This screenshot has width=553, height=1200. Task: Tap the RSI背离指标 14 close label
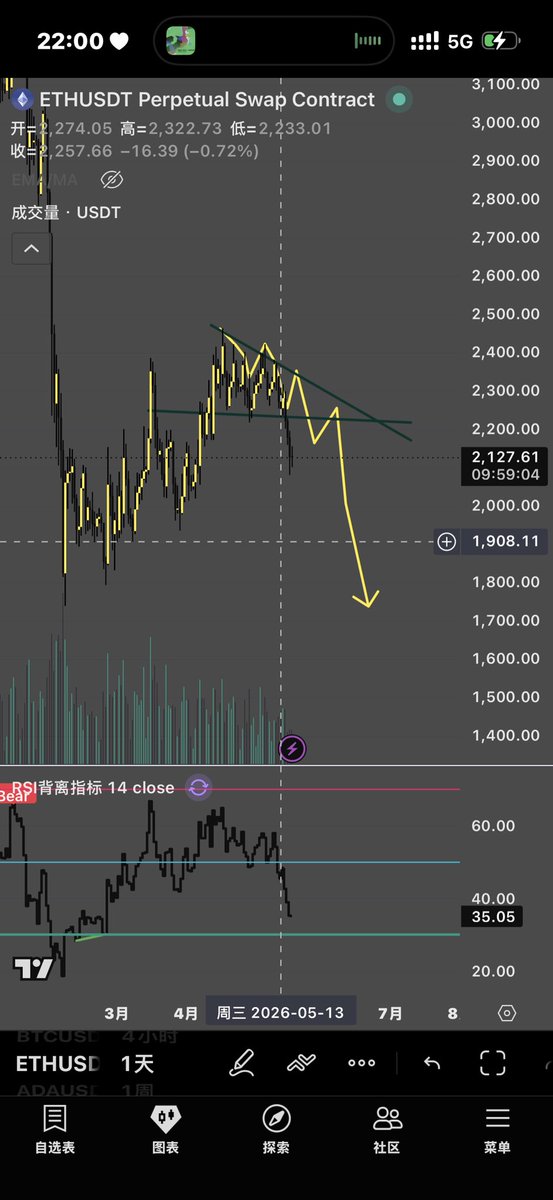tap(93, 788)
